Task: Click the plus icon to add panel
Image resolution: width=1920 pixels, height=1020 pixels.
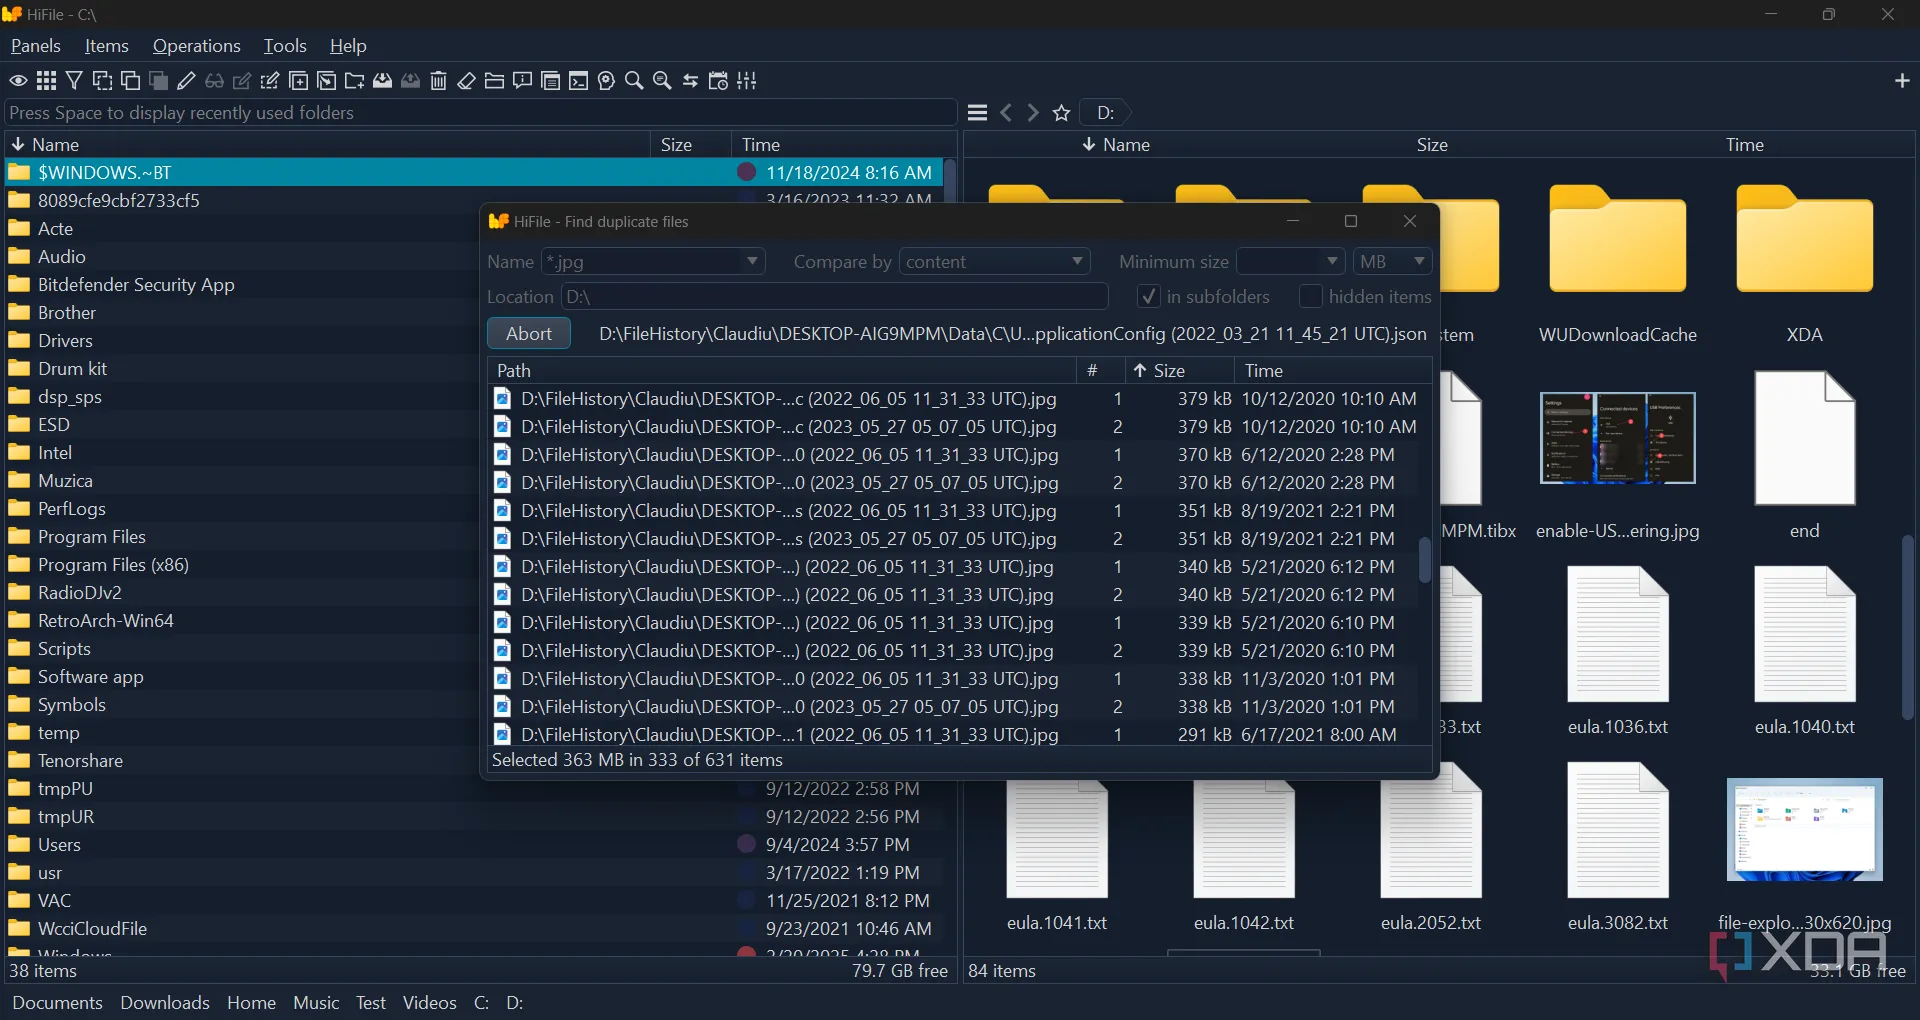Action: [x=1901, y=81]
